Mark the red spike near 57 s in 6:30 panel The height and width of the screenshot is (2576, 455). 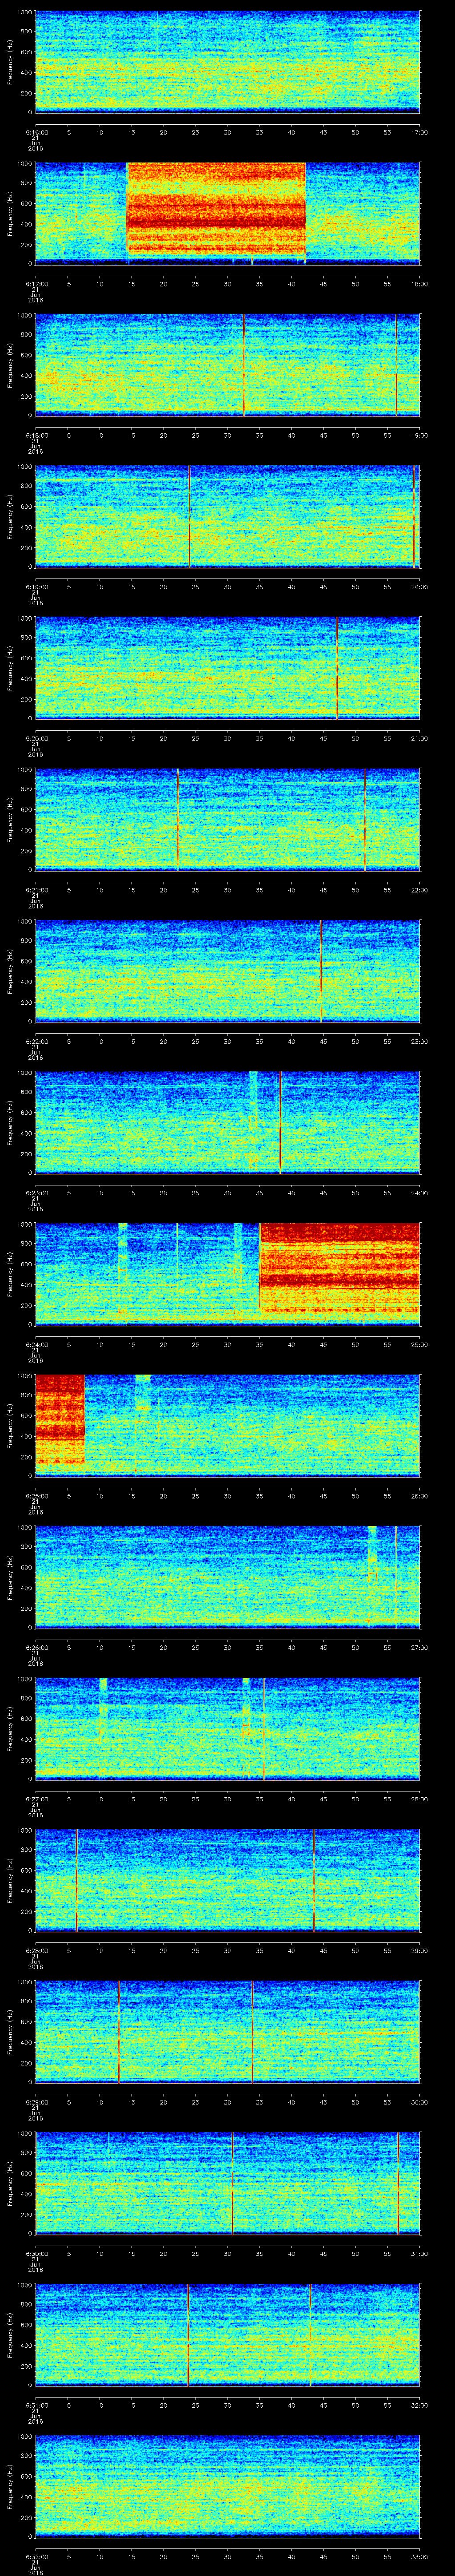point(398,2182)
